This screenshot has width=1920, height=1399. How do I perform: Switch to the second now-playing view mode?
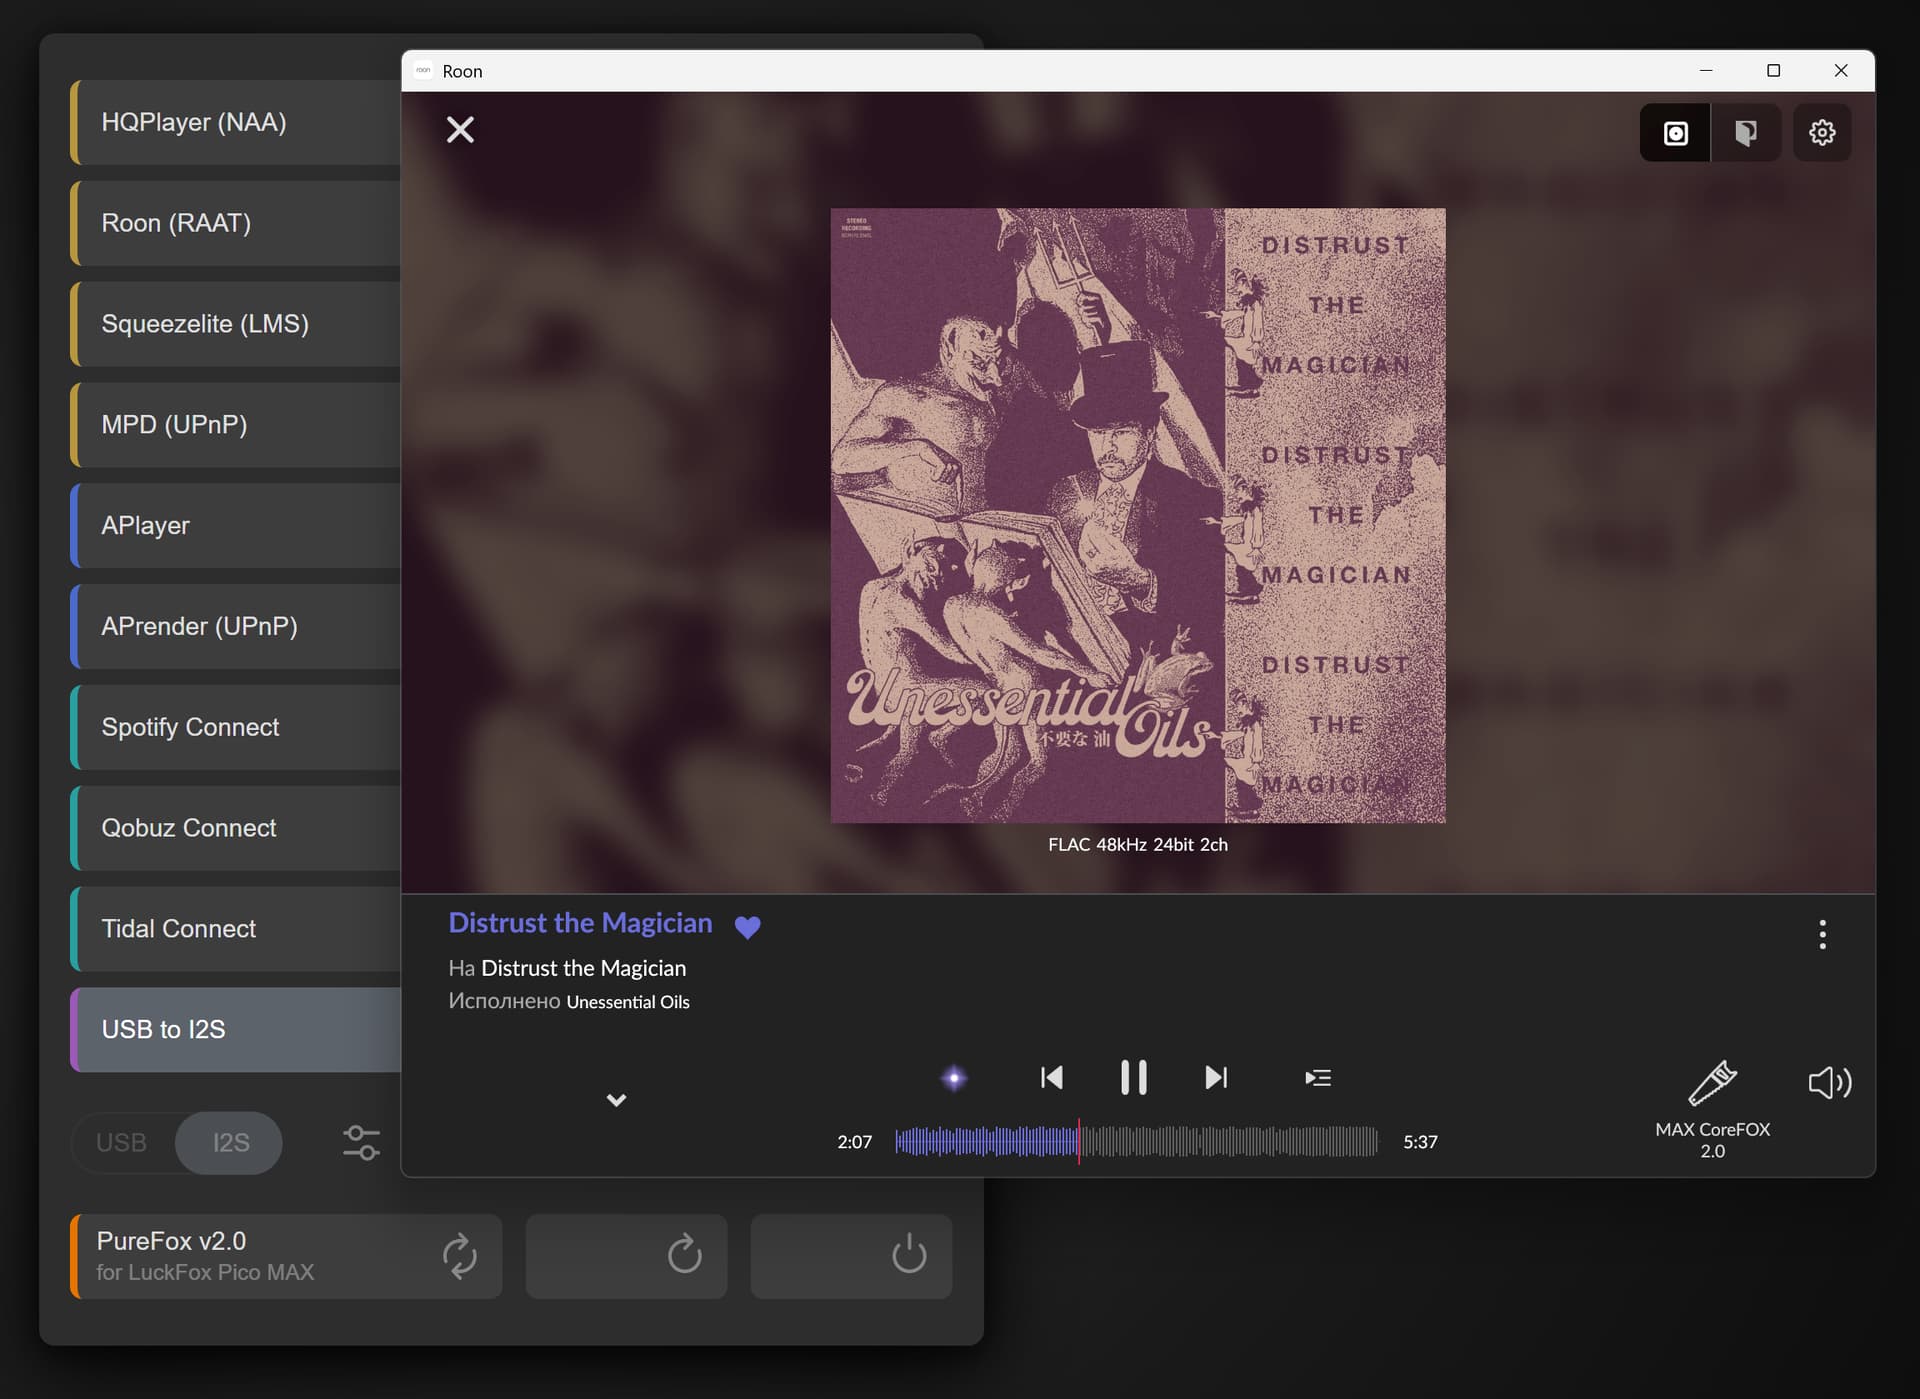(x=1745, y=132)
